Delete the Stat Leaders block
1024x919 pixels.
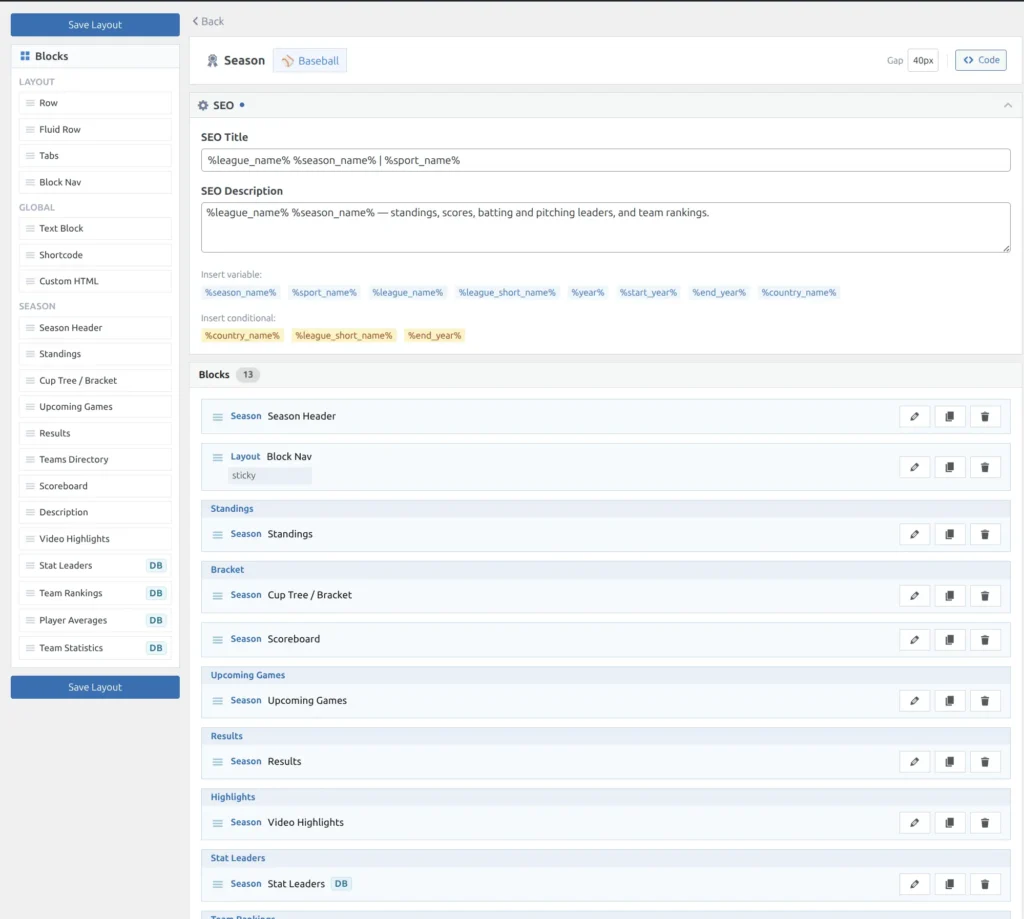(985, 884)
